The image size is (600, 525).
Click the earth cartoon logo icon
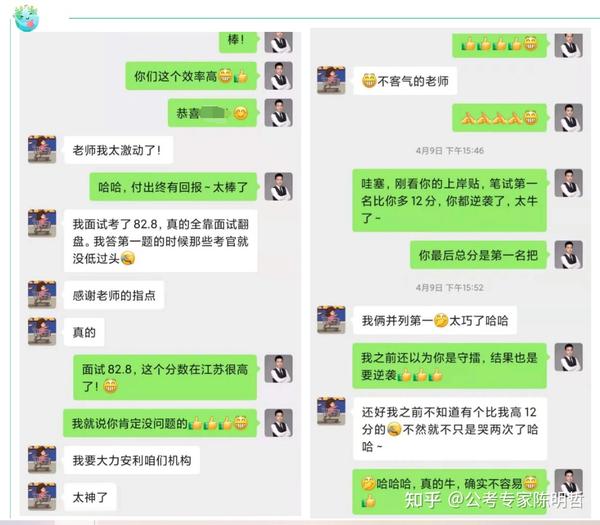(26, 18)
